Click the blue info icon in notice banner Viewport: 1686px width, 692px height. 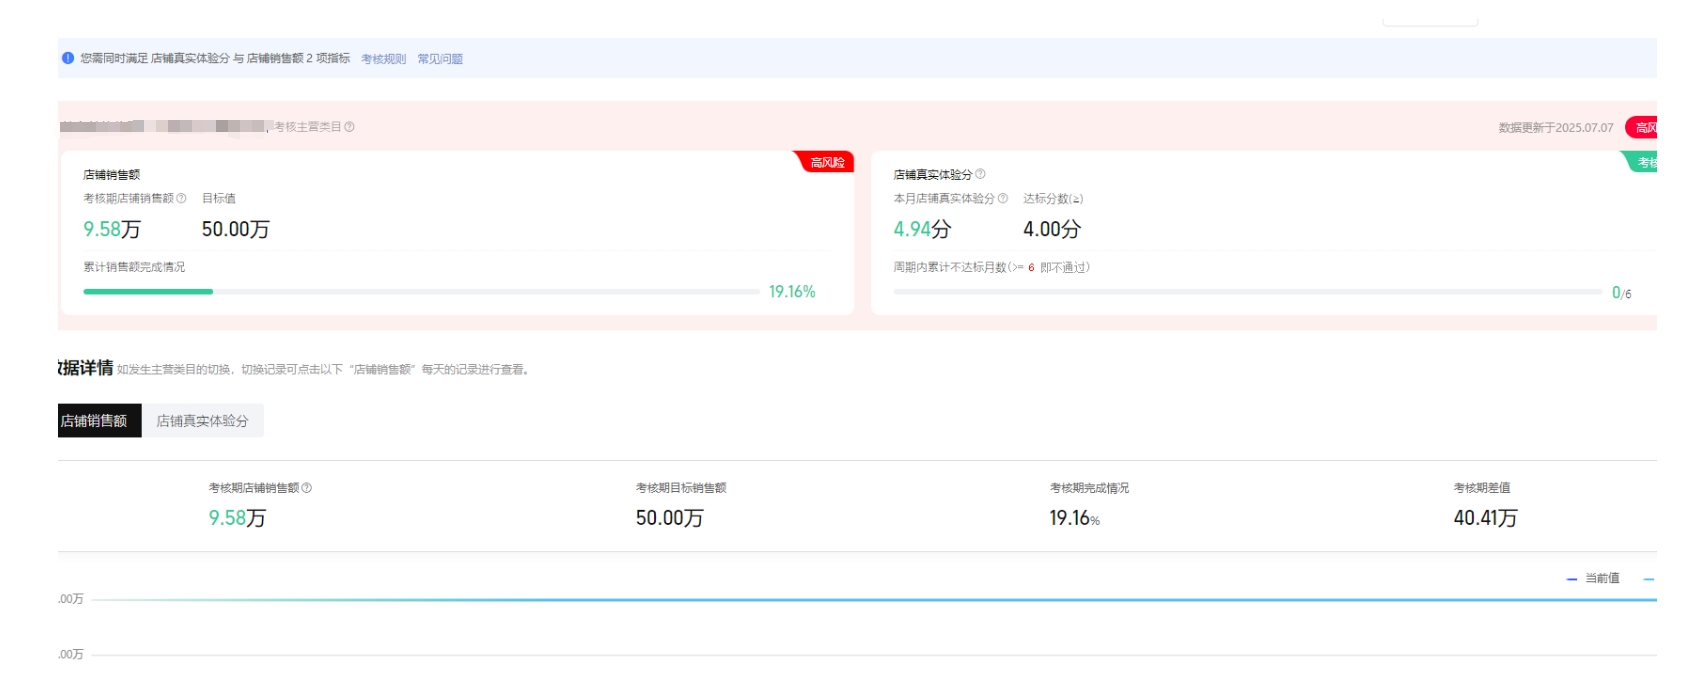68,58
